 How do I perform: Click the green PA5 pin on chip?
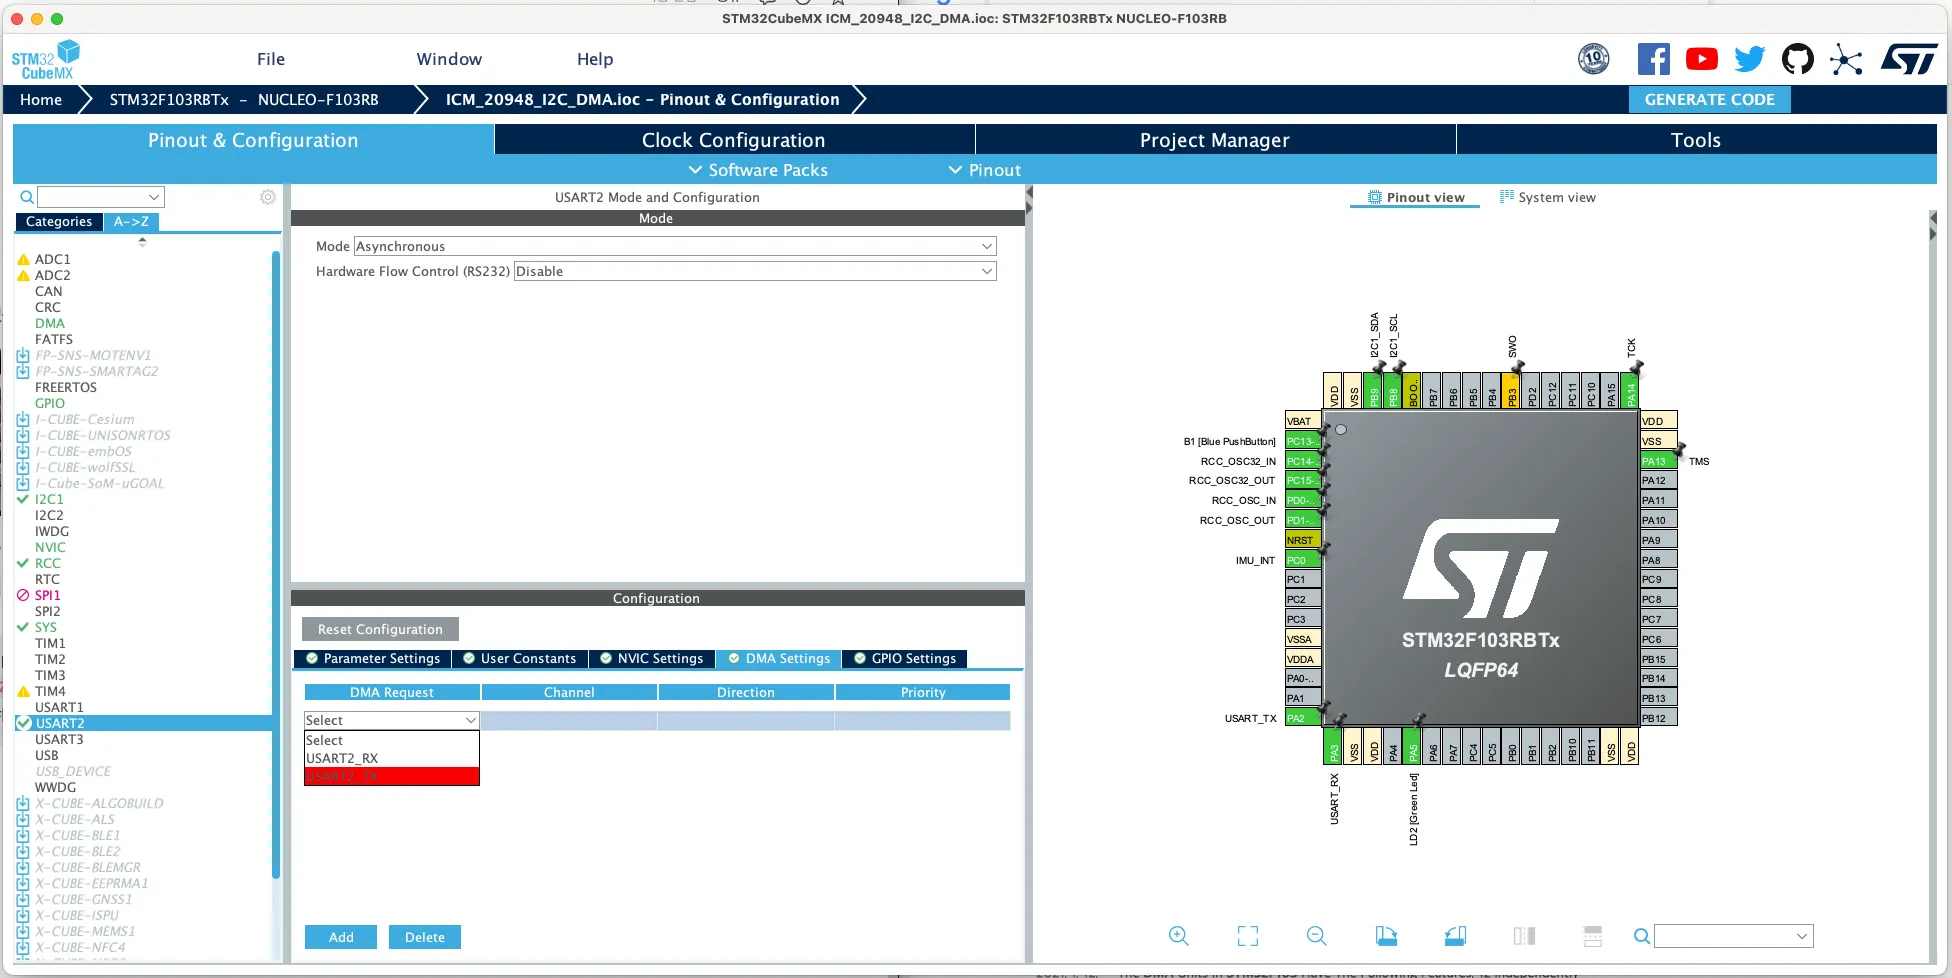[1412, 746]
